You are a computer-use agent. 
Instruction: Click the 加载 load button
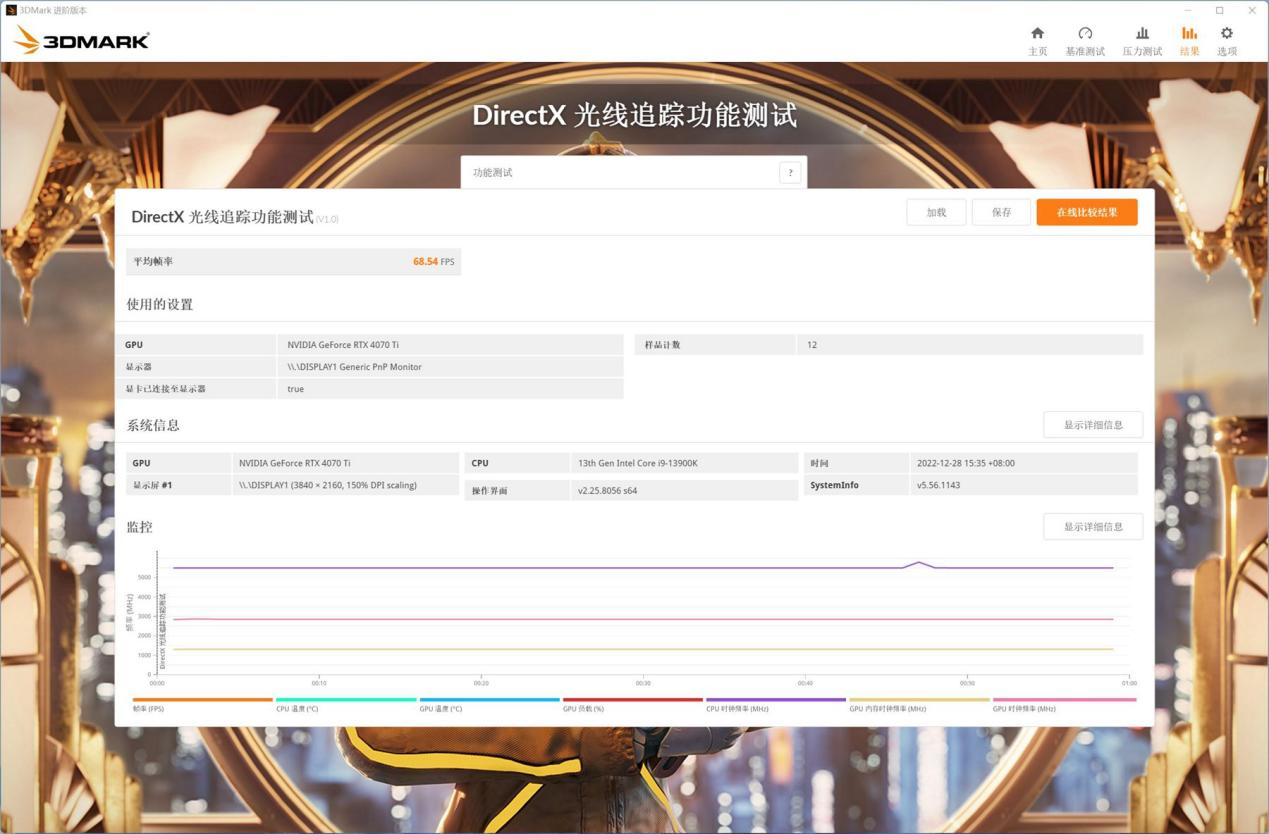coord(936,212)
